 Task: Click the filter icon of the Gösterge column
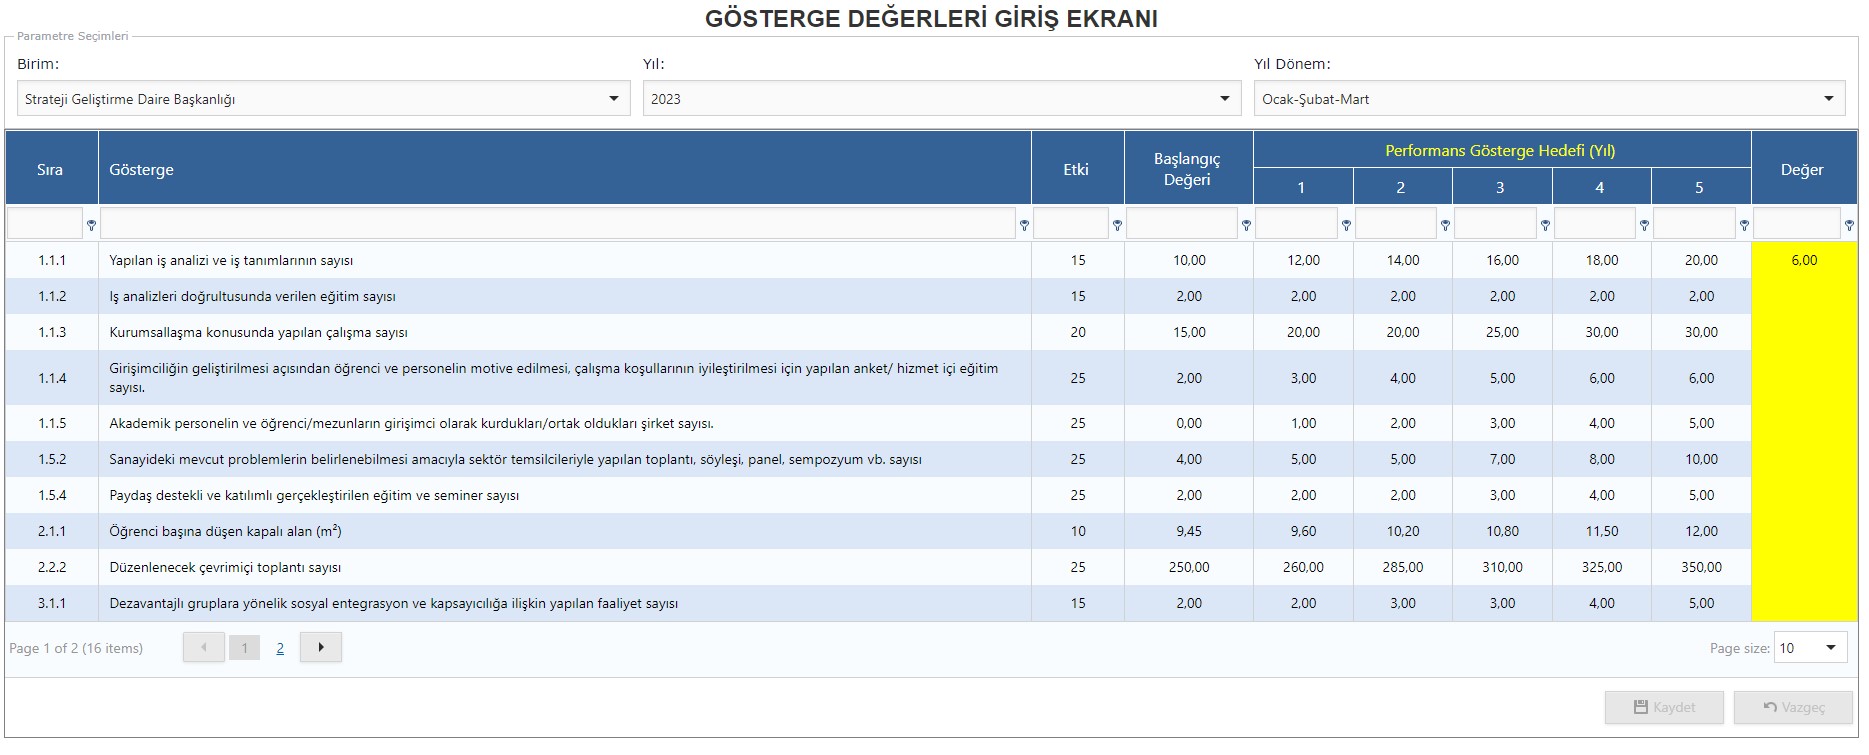point(1024,225)
